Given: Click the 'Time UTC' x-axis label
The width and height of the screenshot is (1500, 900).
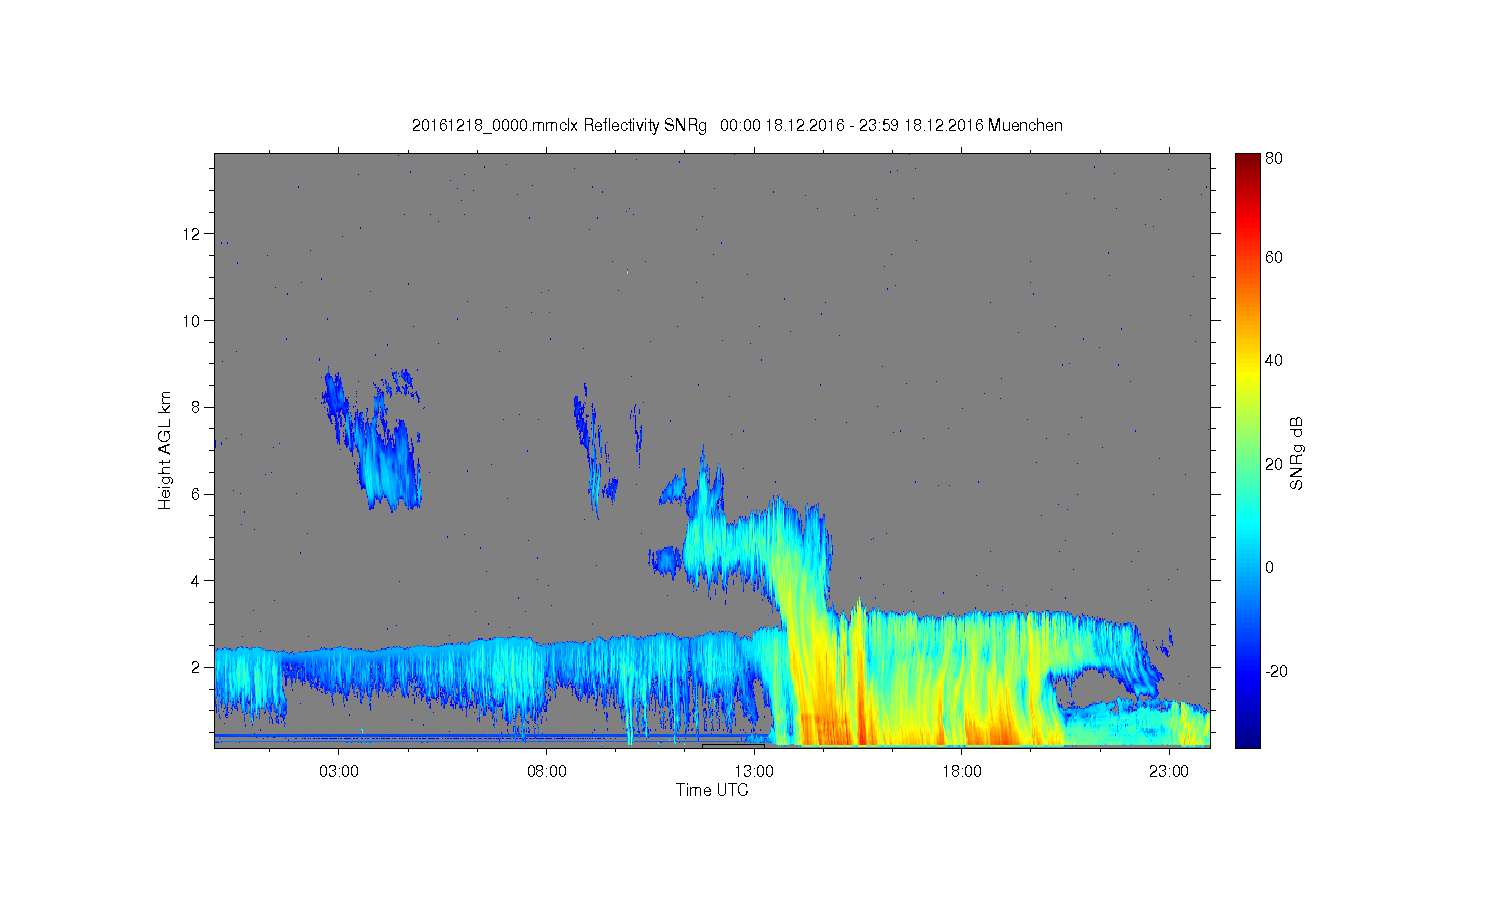Looking at the screenshot, I should [x=712, y=790].
